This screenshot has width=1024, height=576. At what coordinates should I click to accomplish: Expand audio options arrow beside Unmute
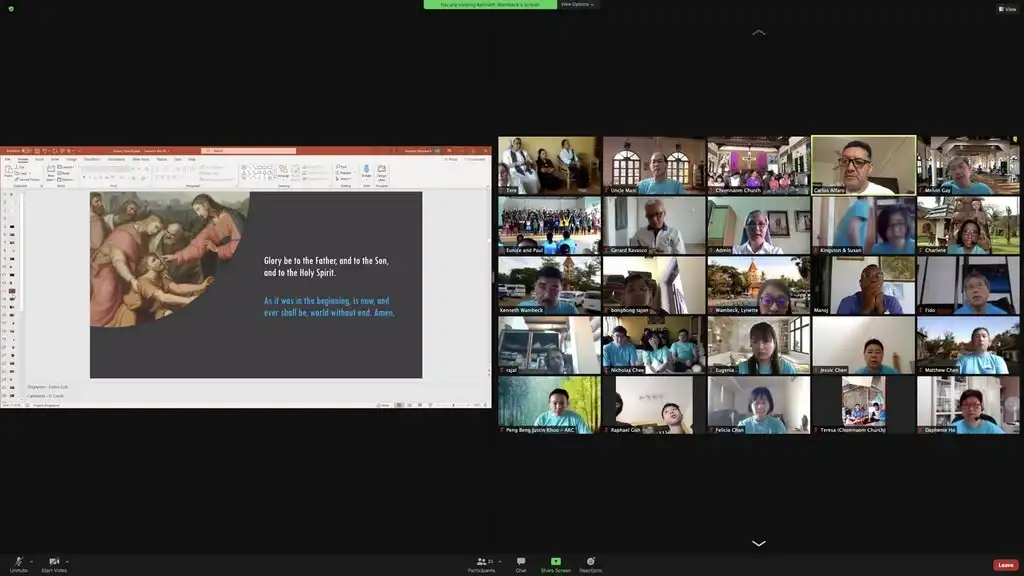[x=31, y=562]
